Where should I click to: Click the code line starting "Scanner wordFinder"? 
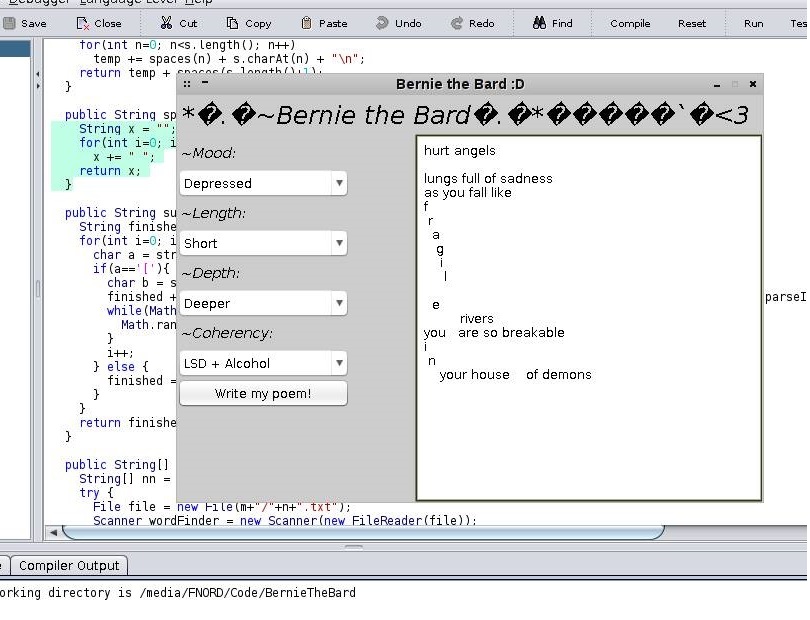(x=285, y=520)
